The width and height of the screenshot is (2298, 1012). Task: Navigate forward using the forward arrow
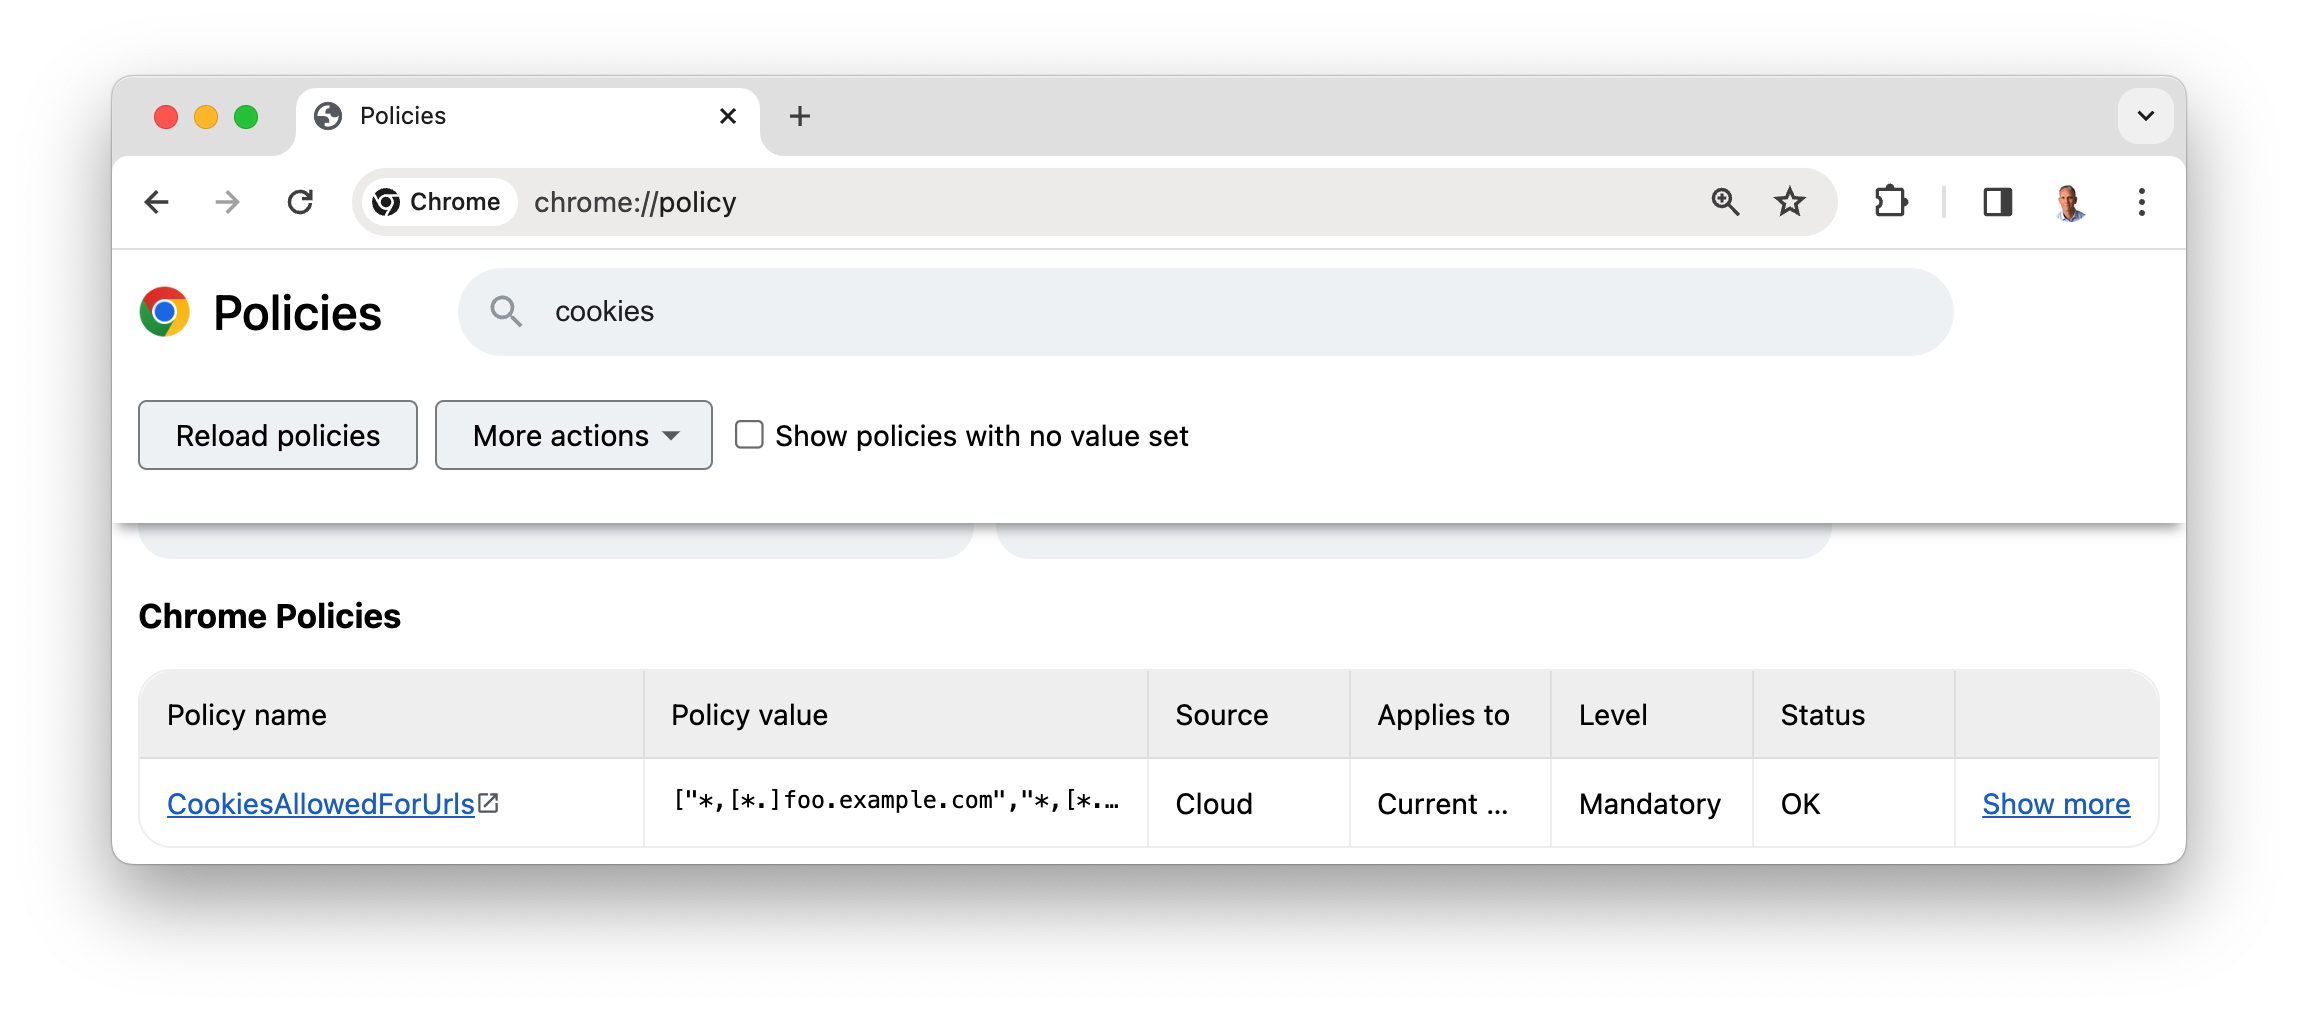[x=227, y=202]
